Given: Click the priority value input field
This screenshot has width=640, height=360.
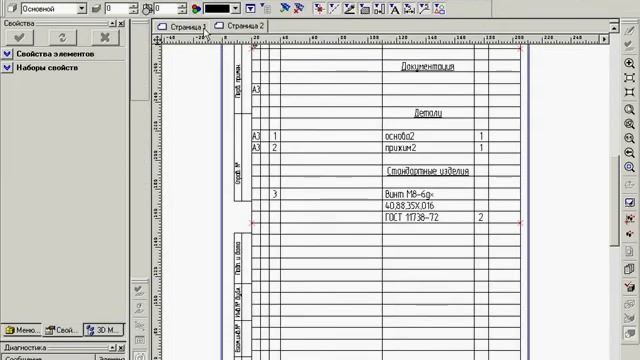Looking at the screenshot, I should coord(166,9).
